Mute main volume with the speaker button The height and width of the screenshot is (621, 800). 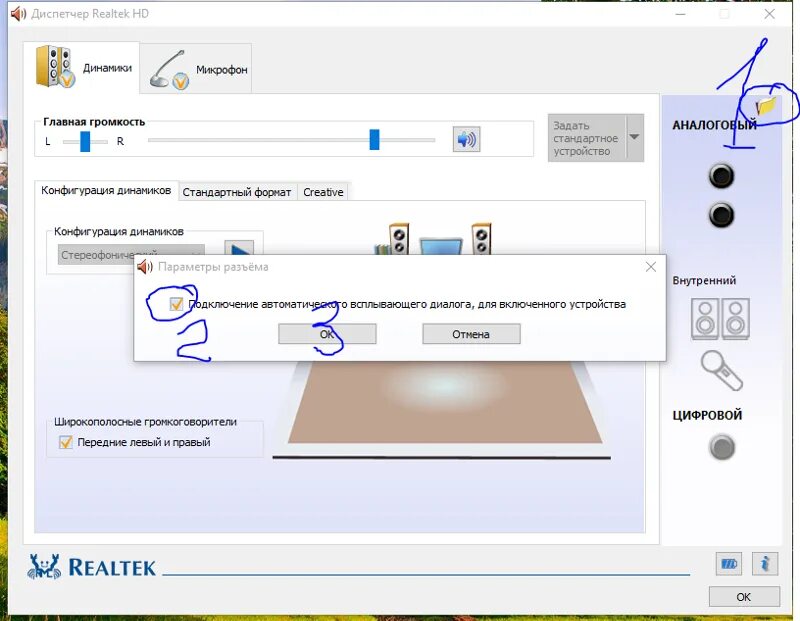pyautogui.click(x=466, y=139)
